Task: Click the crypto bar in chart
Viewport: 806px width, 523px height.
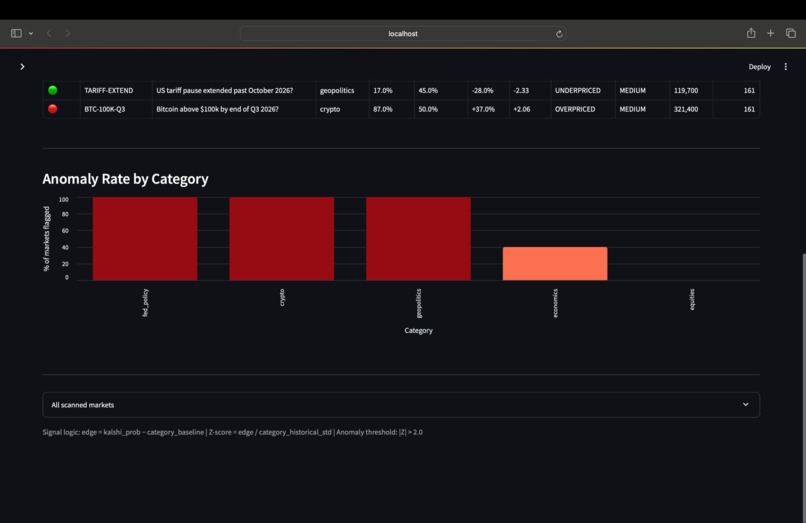Action: coord(282,239)
